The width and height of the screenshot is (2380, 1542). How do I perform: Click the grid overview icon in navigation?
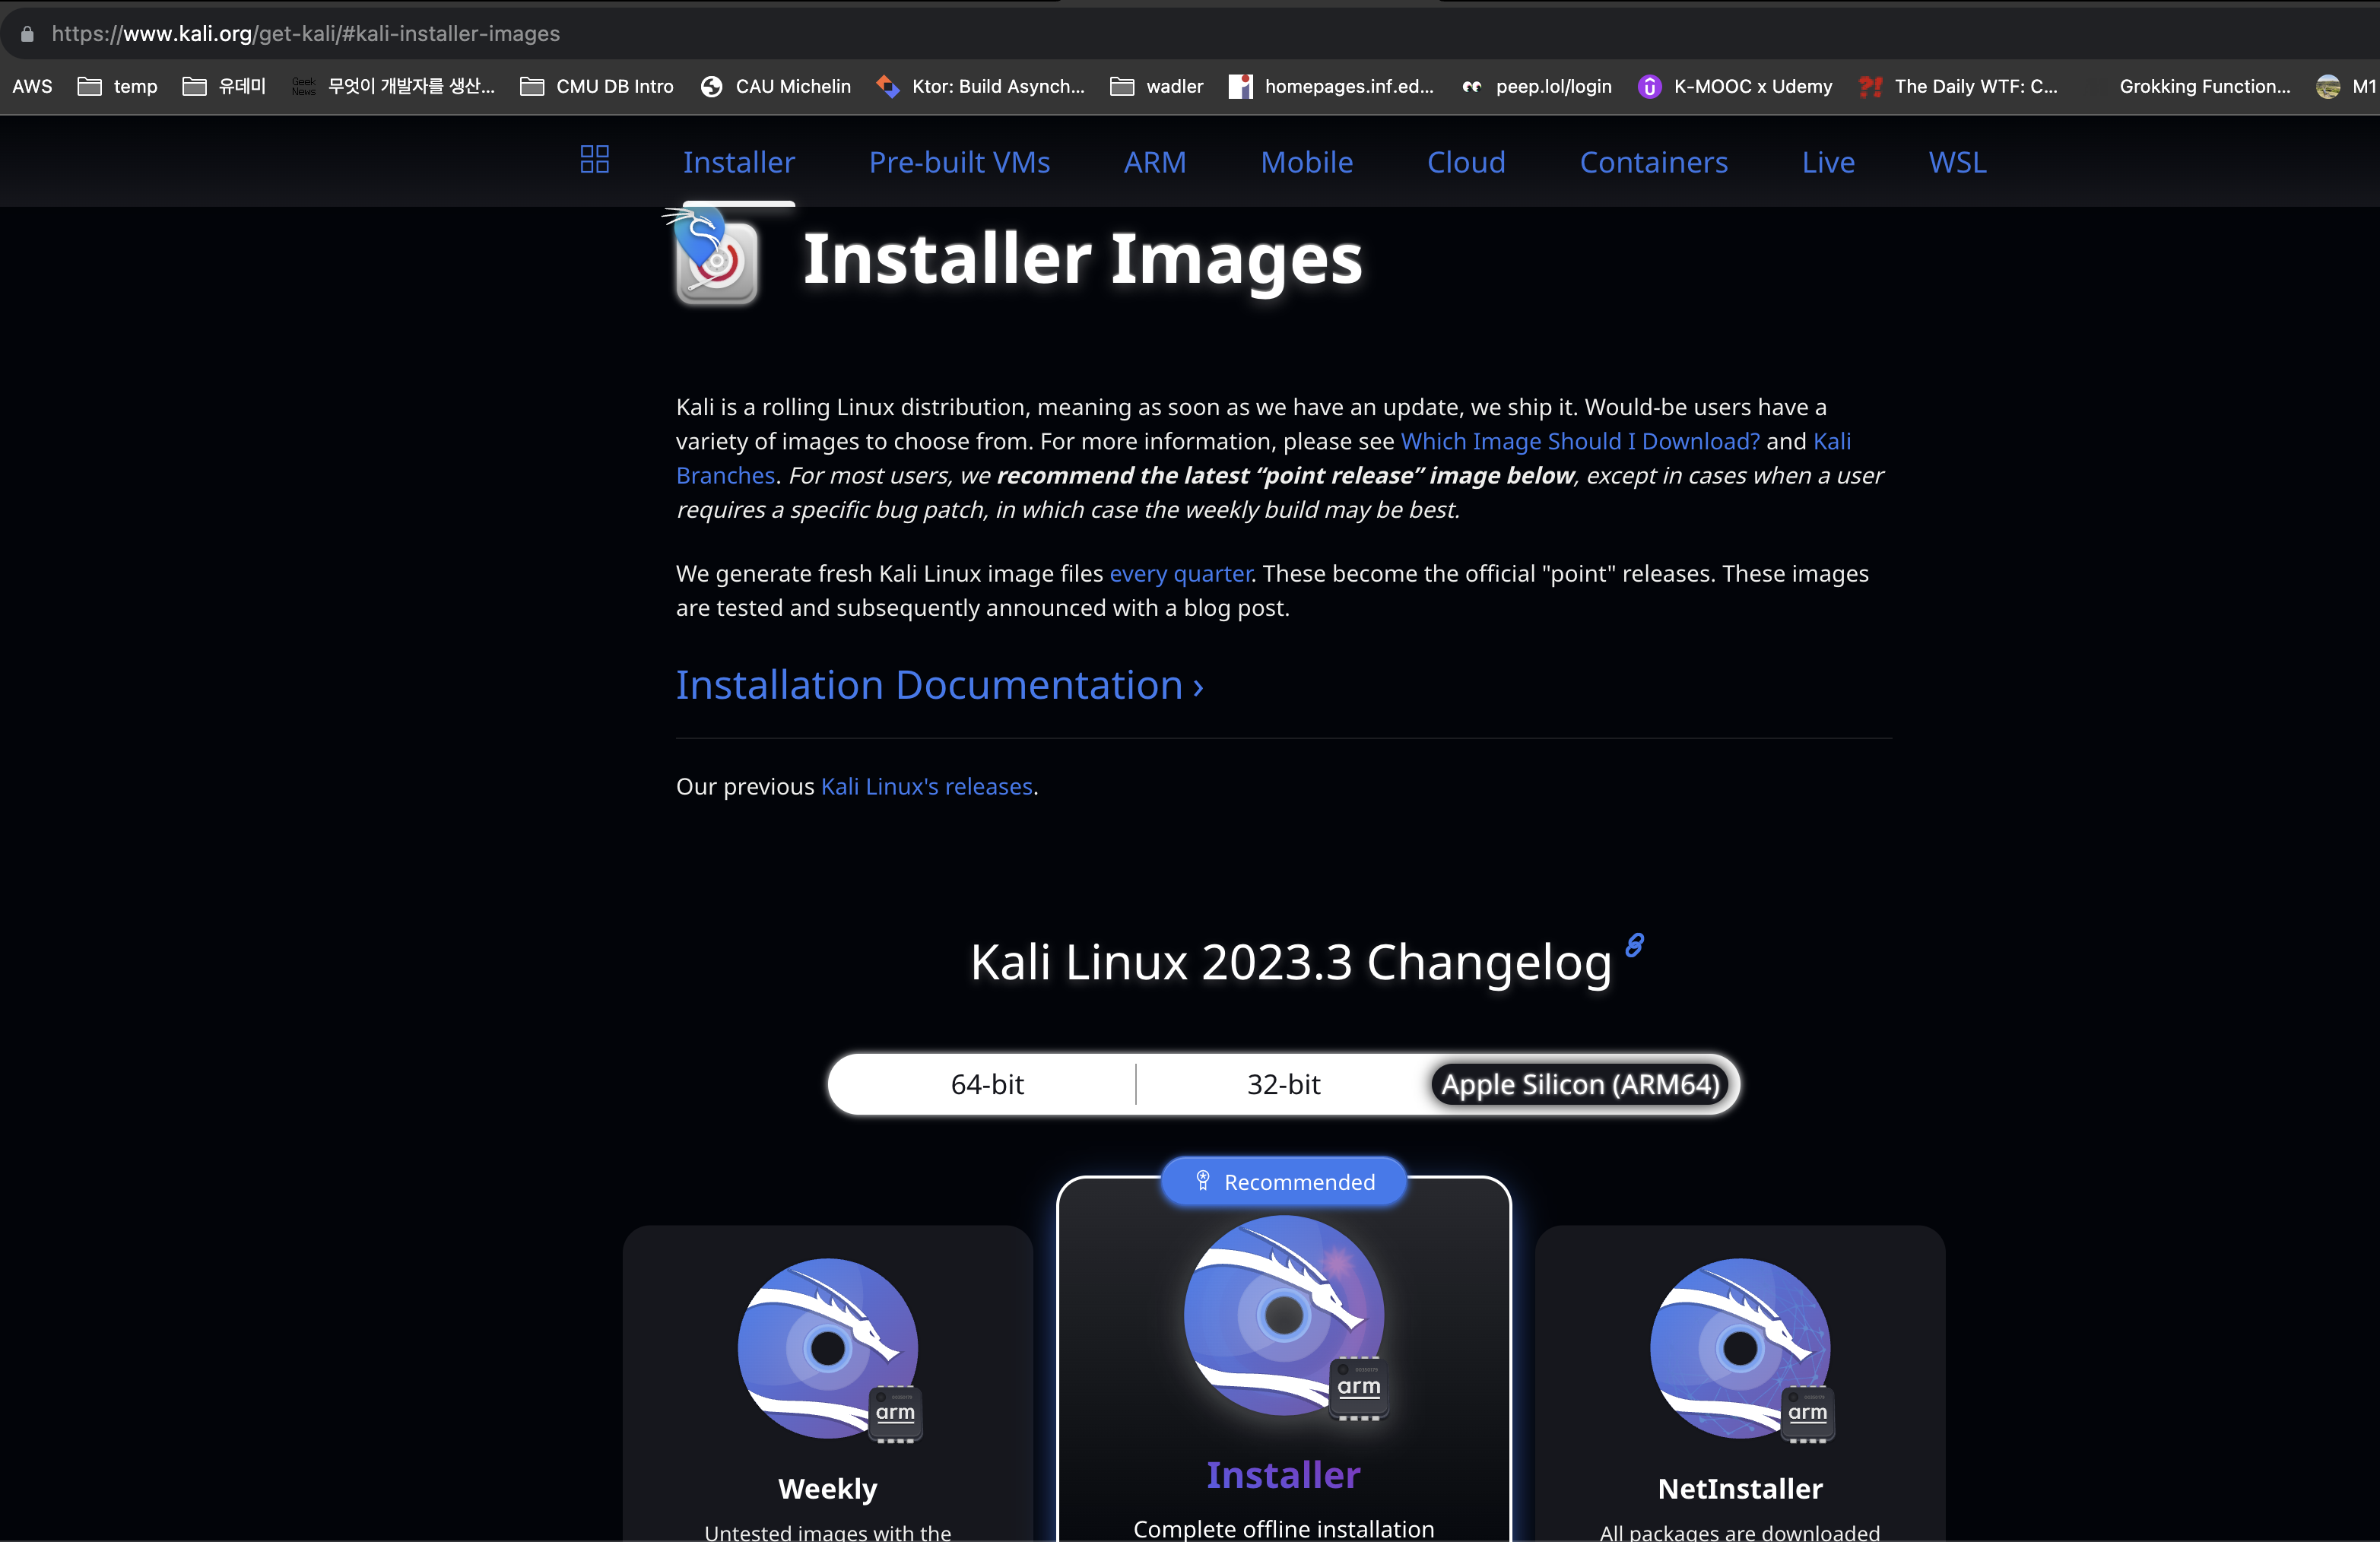pos(594,160)
